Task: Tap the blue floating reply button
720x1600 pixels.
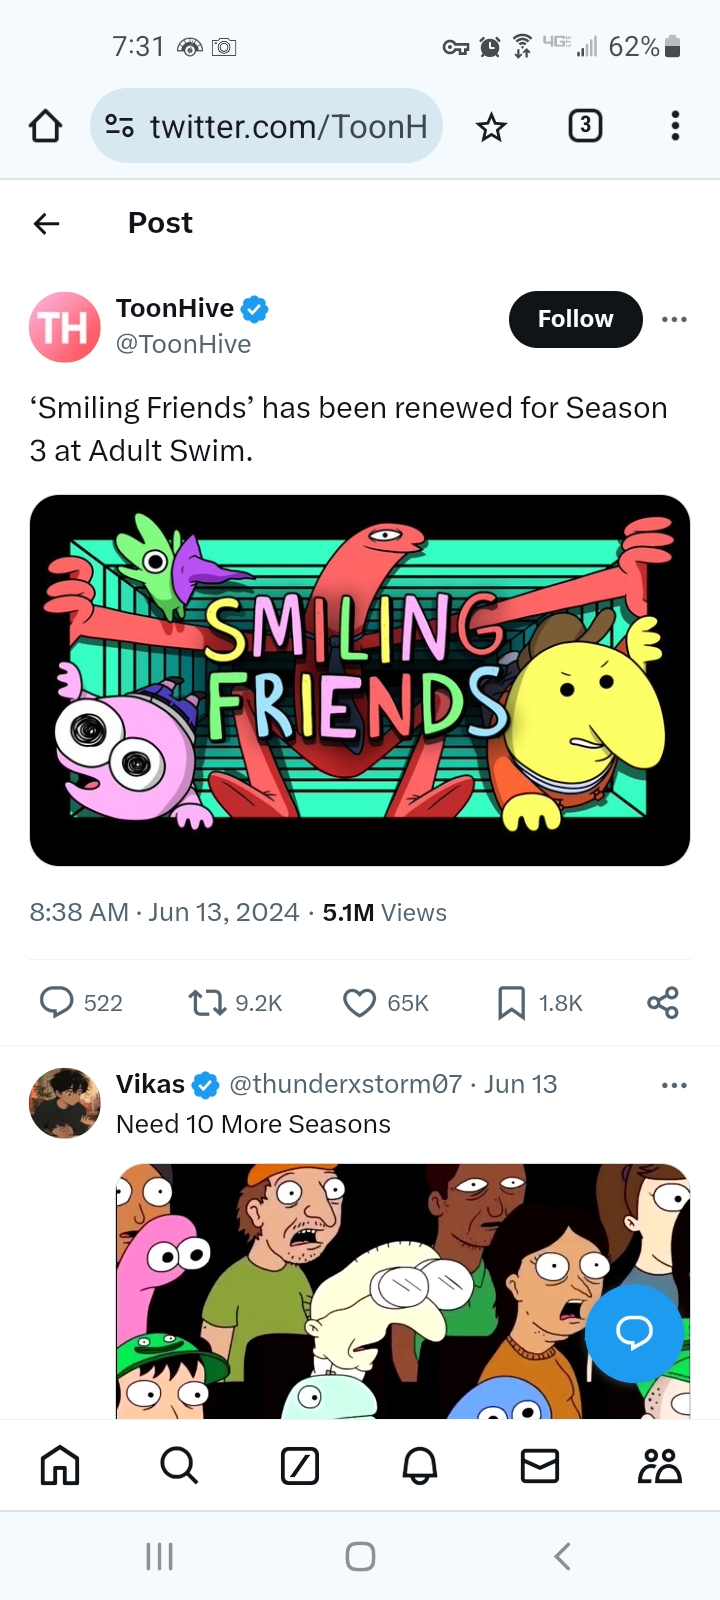Action: tap(634, 1333)
